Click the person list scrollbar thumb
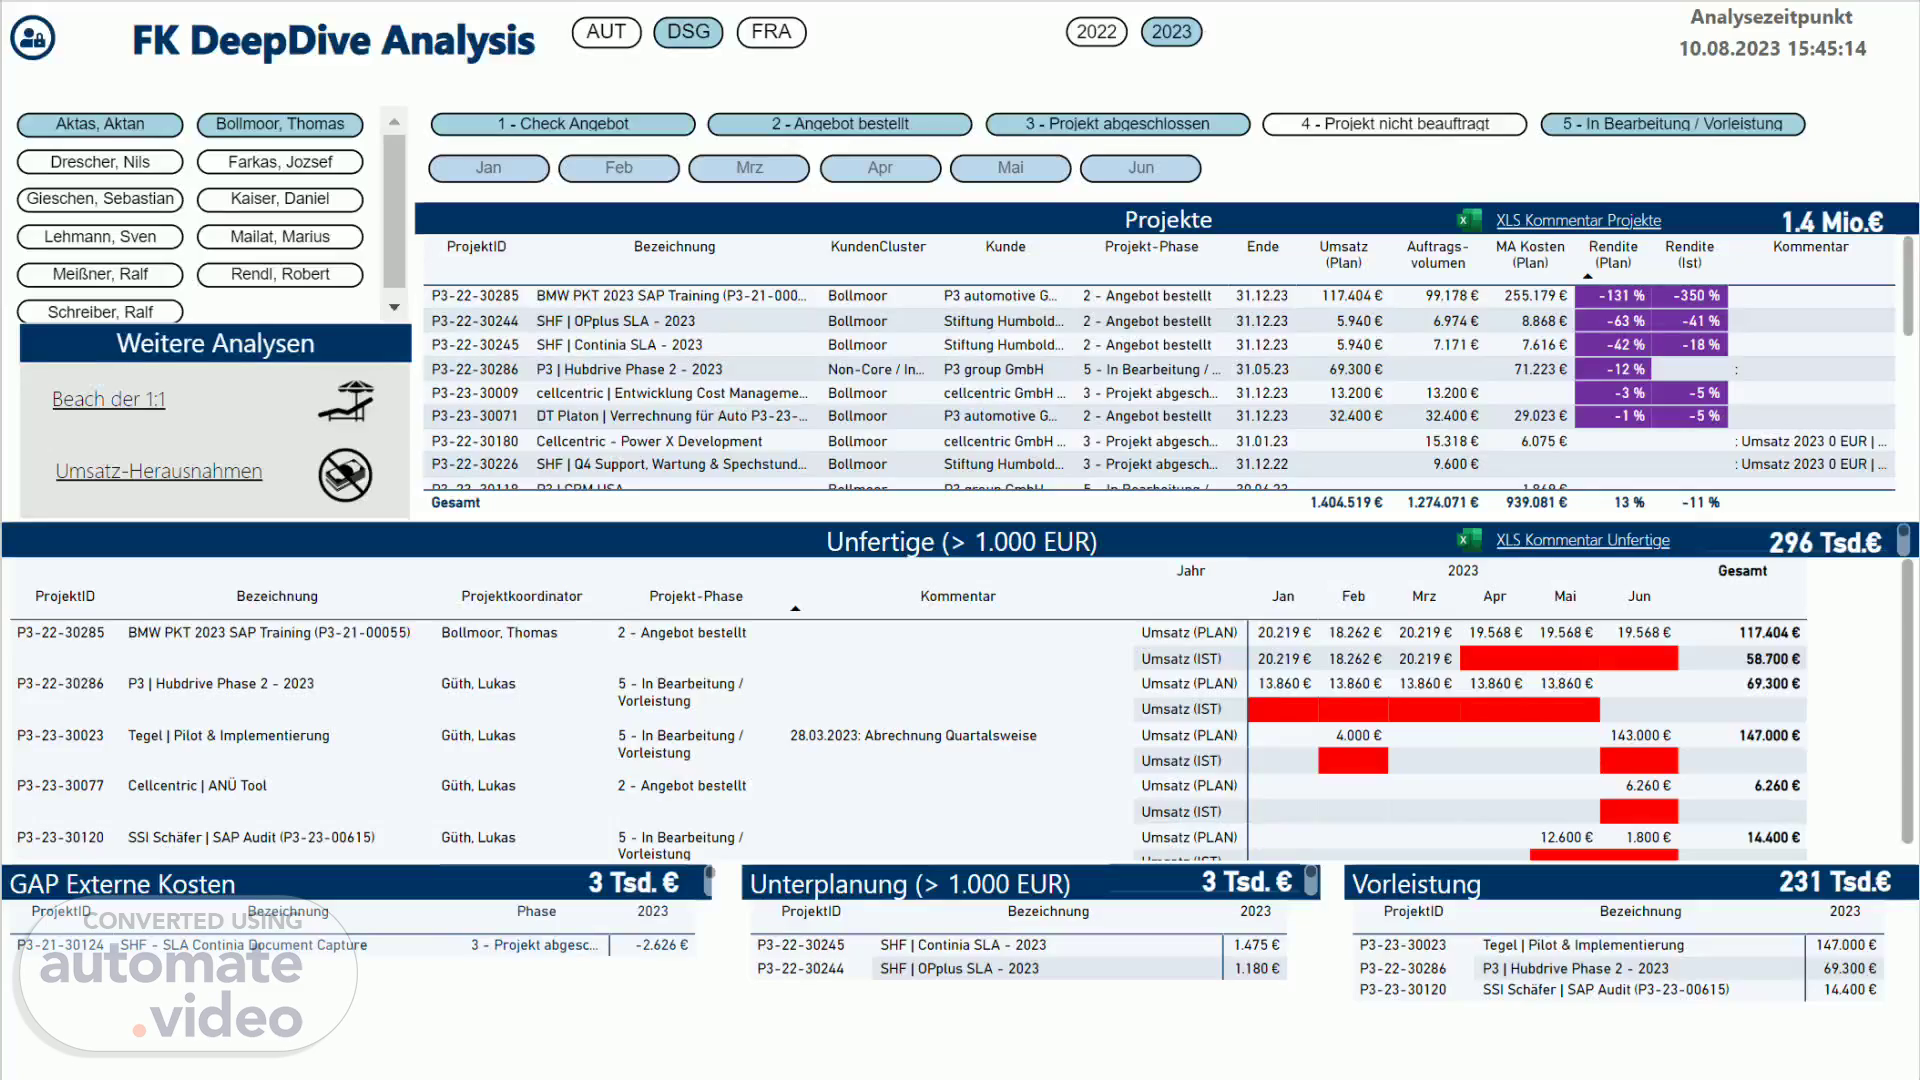 [394, 211]
